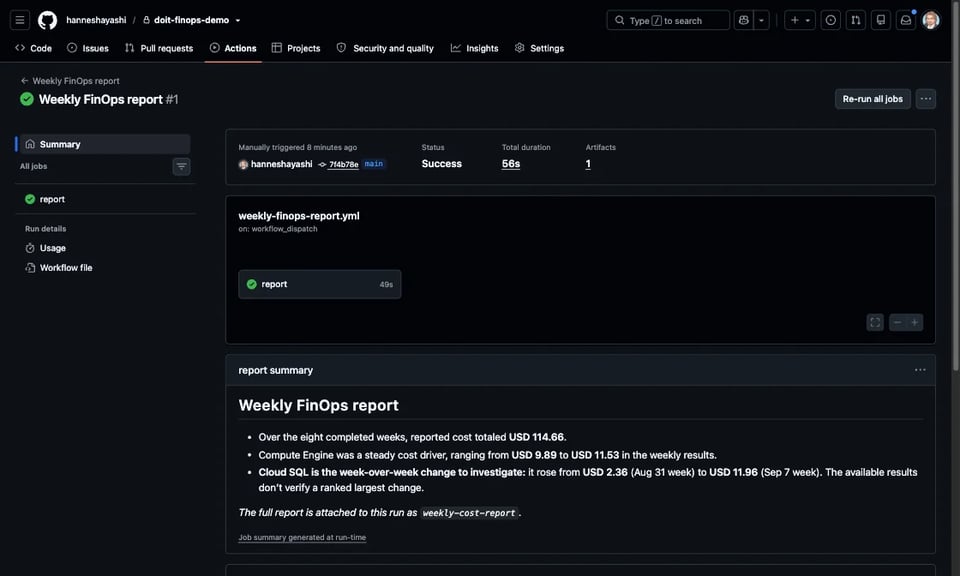The width and height of the screenshot is (960, 576).
Task: Switch to the Code tab
Action: 34,48
